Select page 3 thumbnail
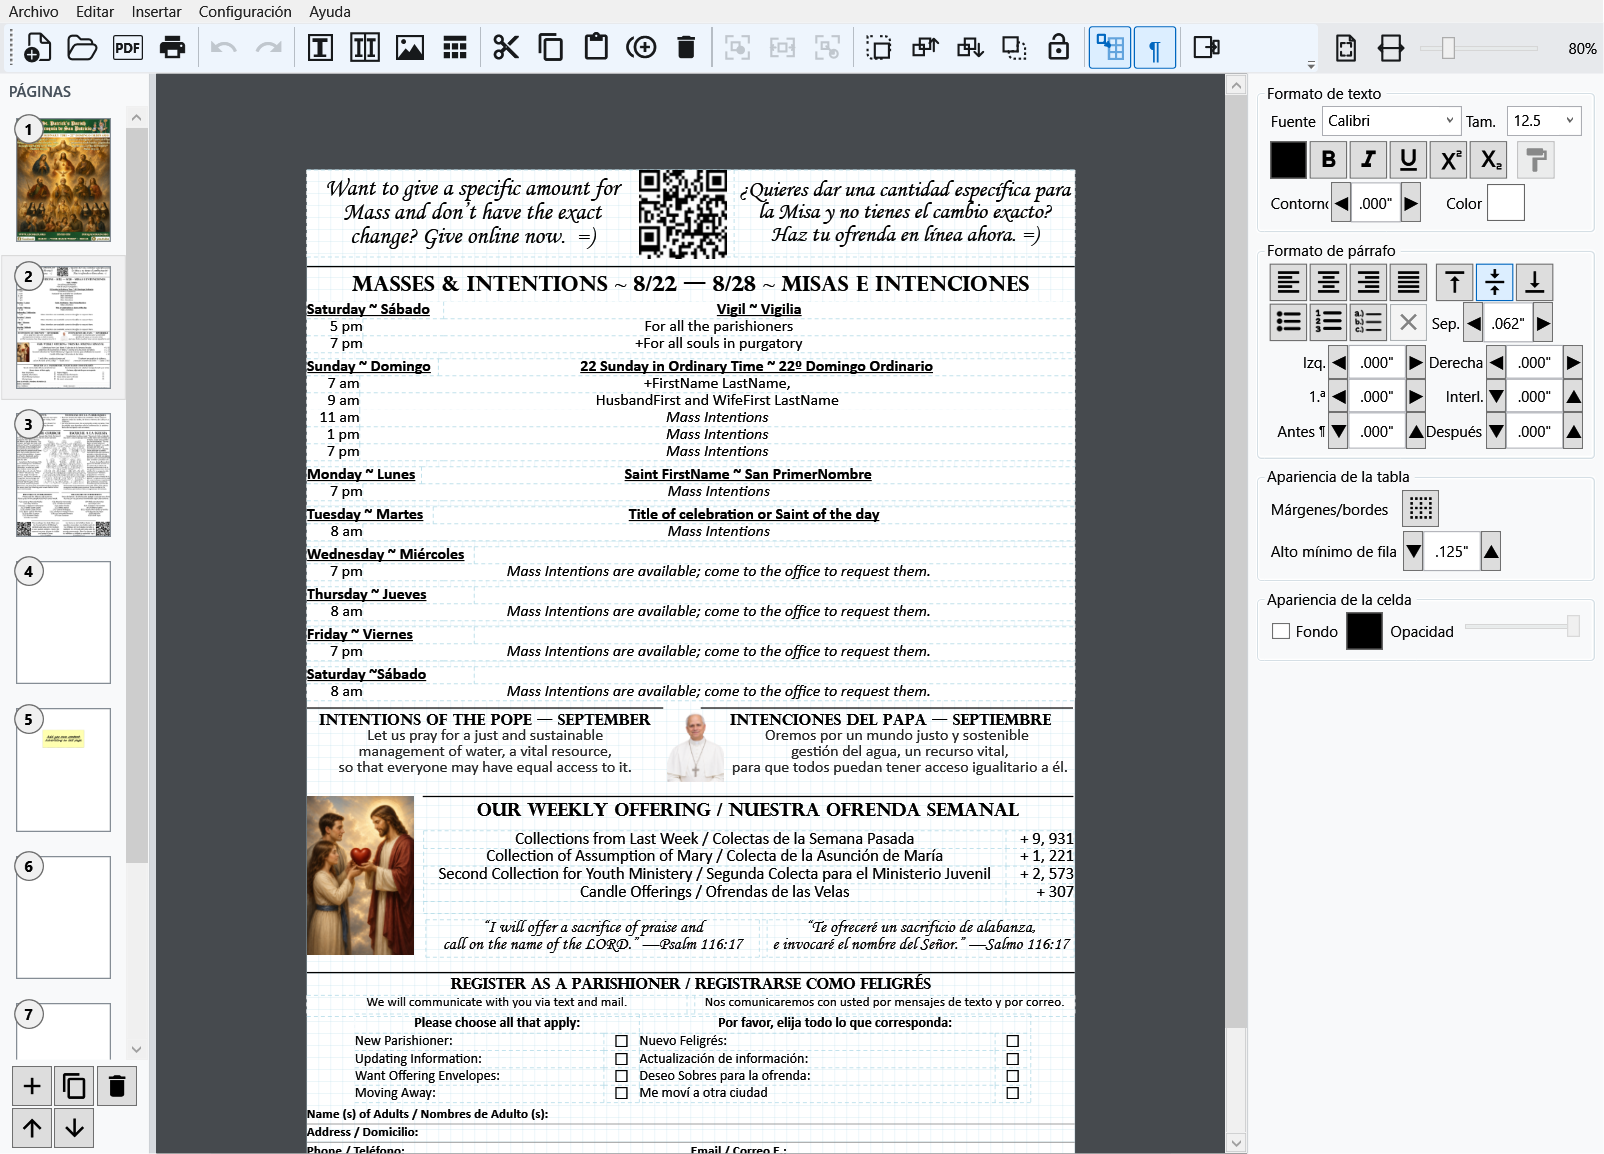 pos(63,475)
